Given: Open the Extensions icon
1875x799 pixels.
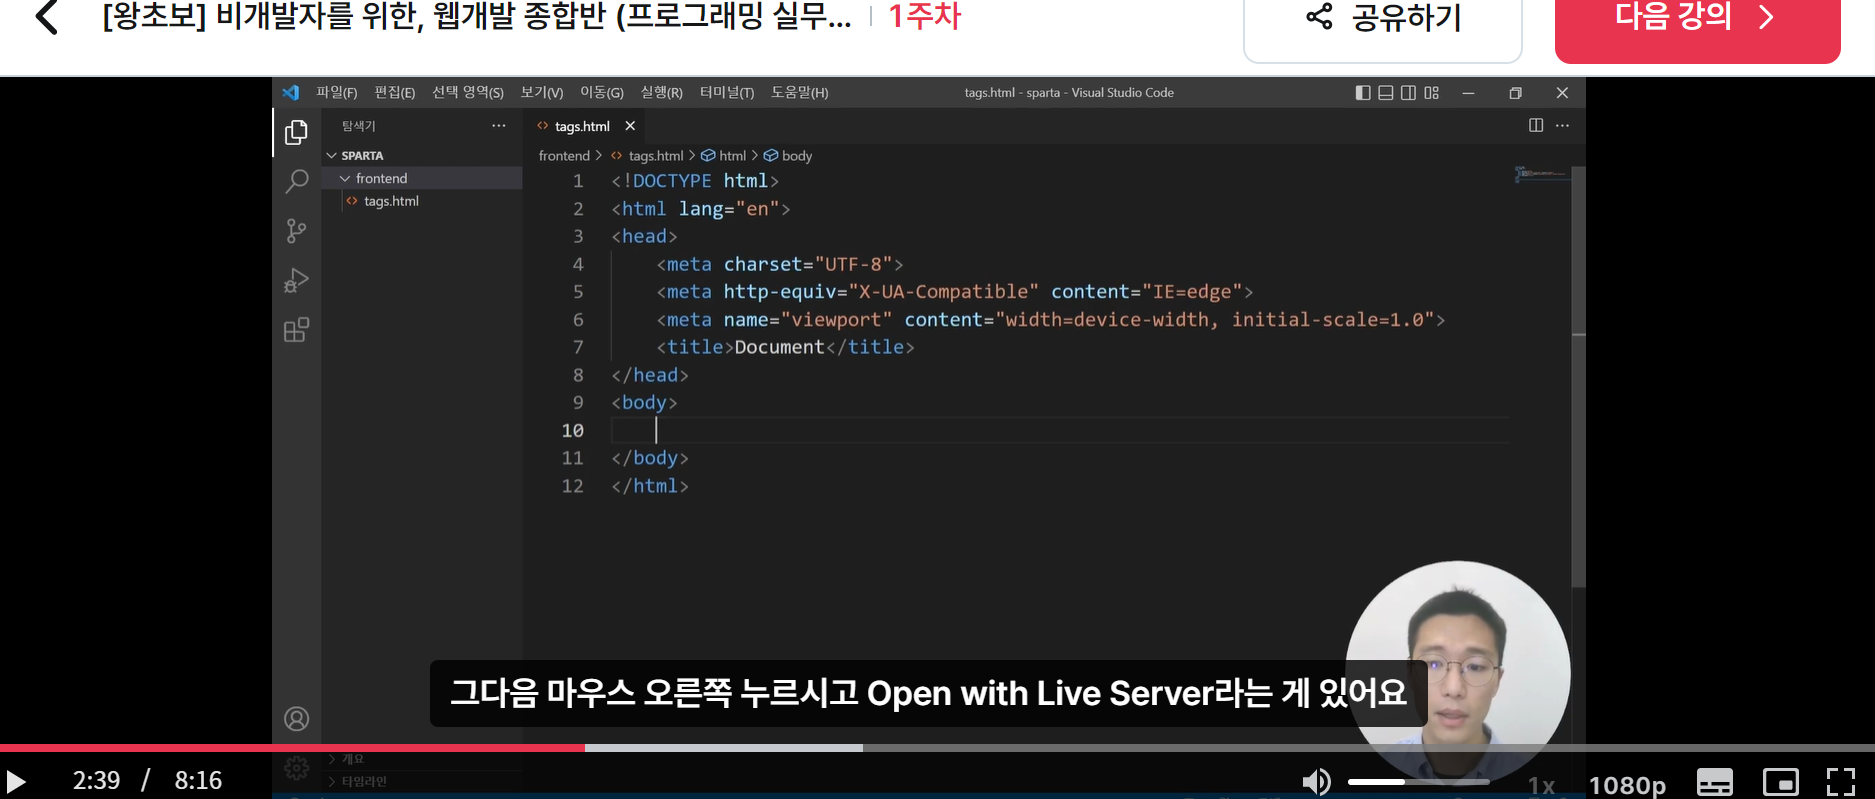Looking at the screenshot, I should (x=296, y=330).
